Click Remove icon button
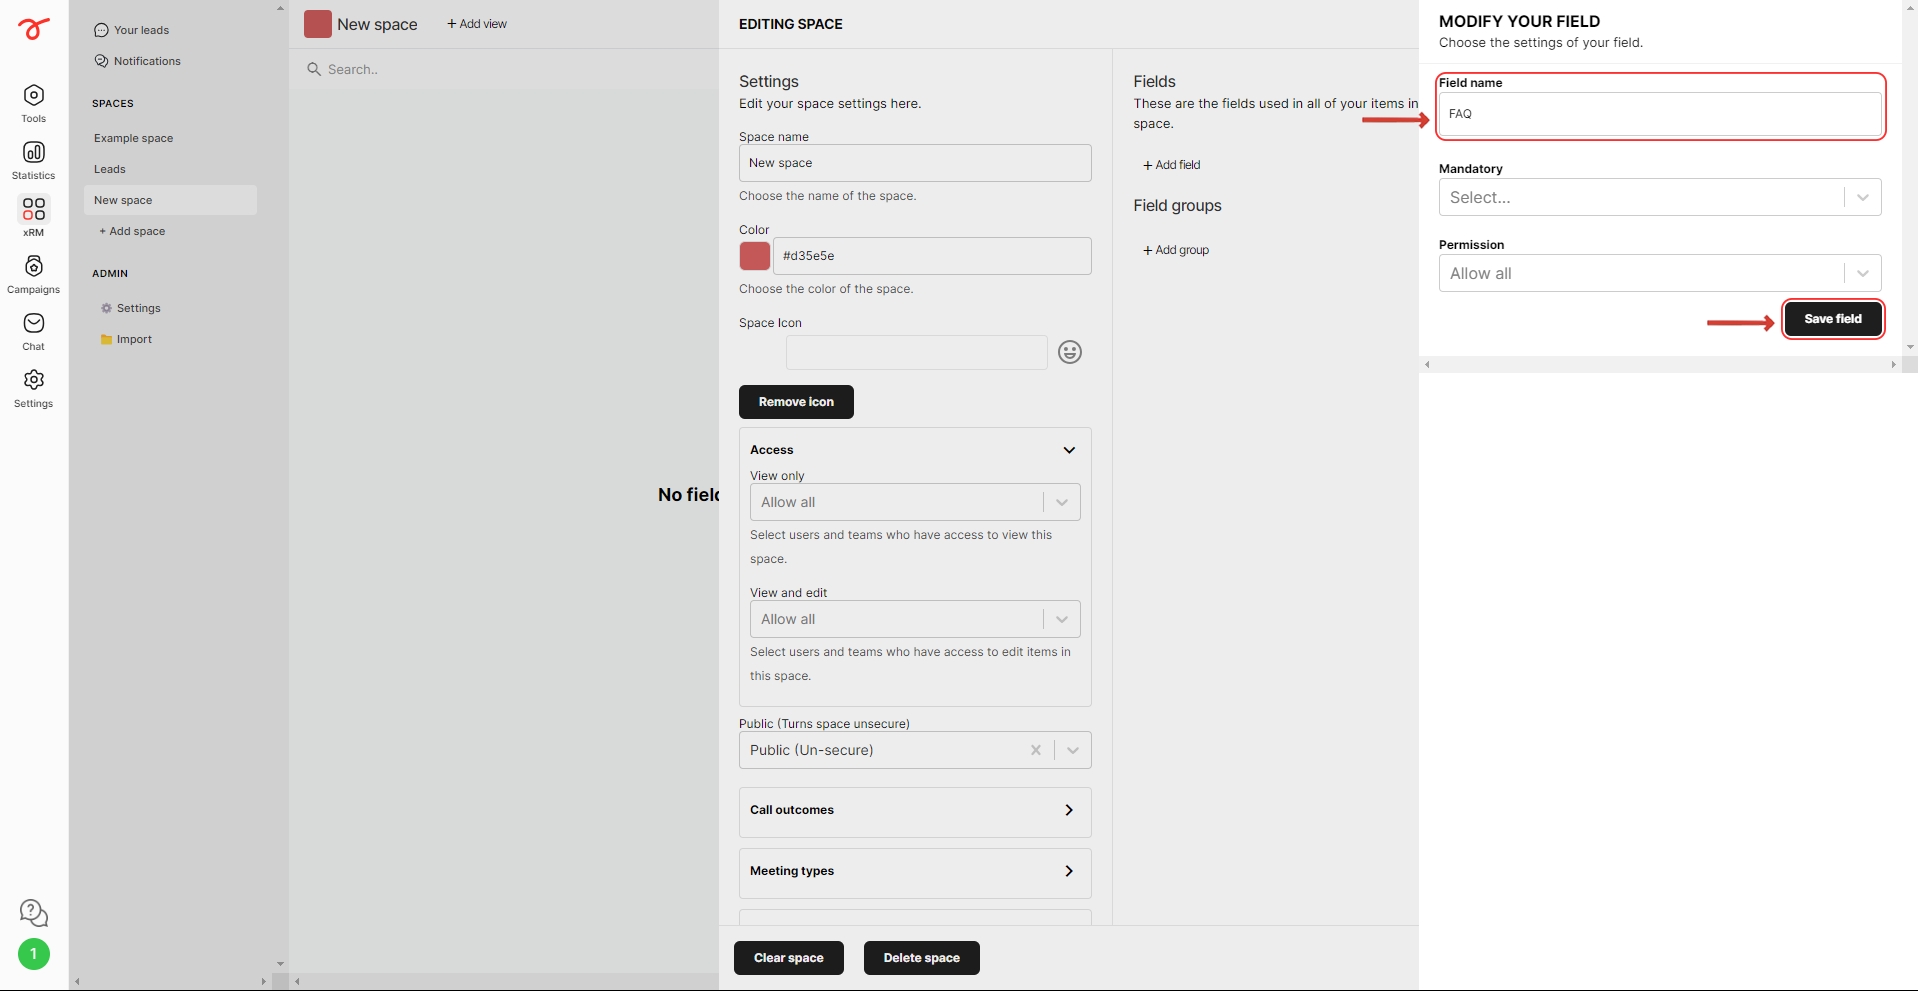 [796, 402]
